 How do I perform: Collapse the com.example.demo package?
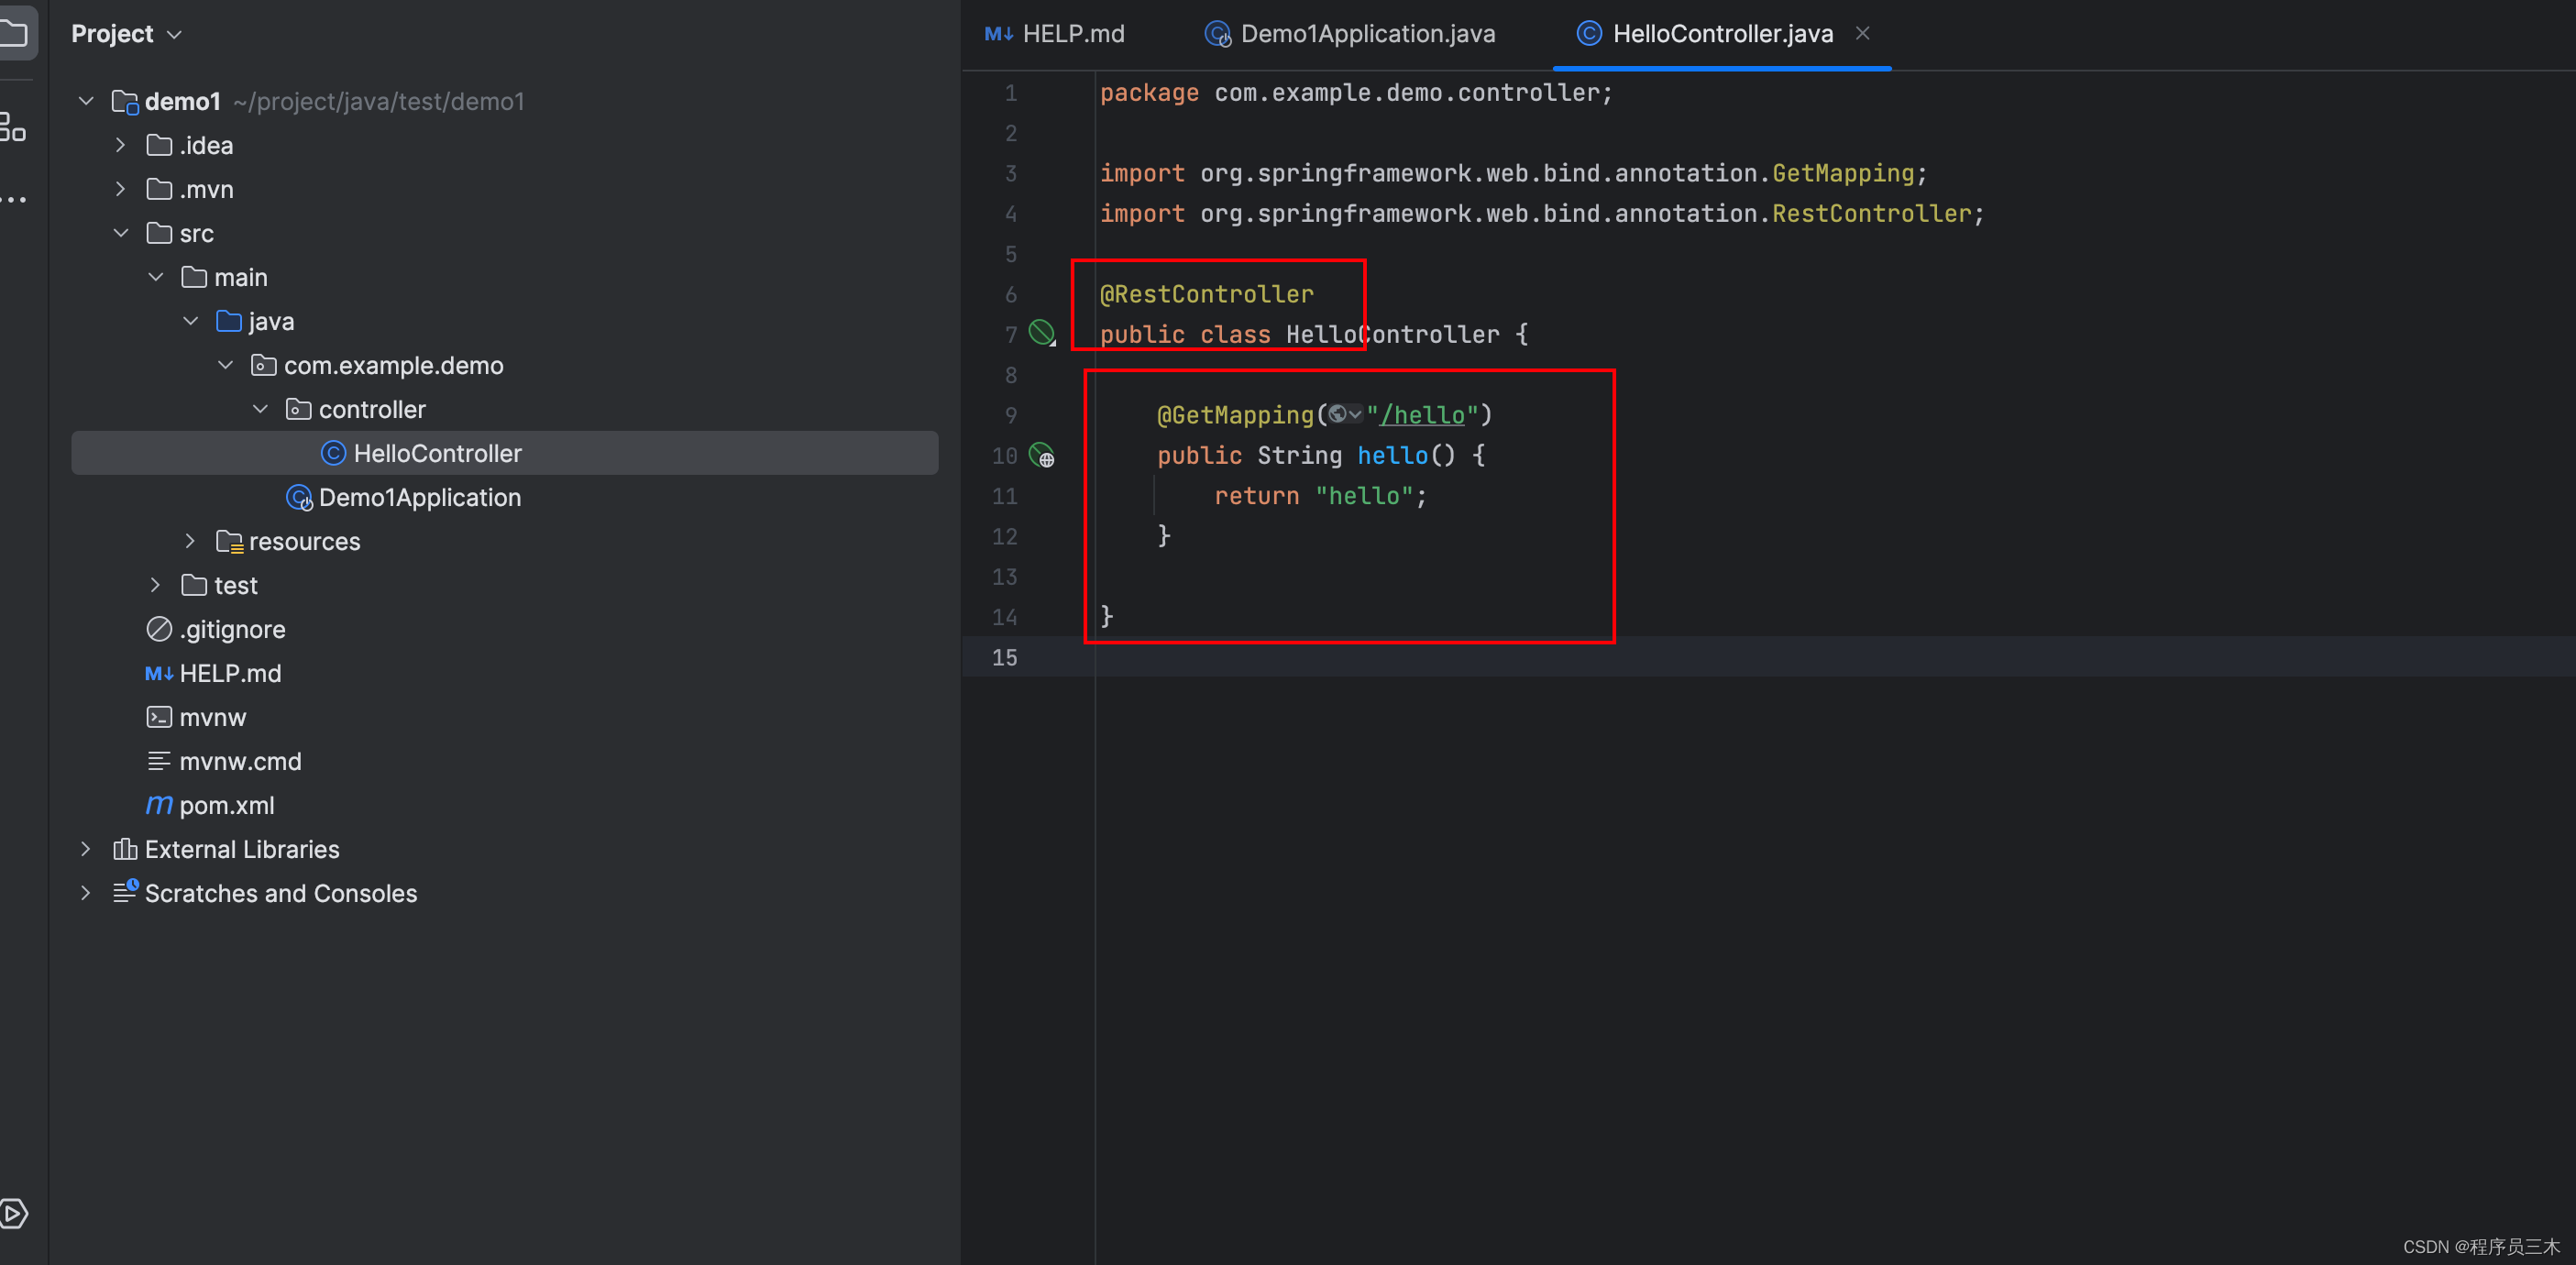point(226,365)
